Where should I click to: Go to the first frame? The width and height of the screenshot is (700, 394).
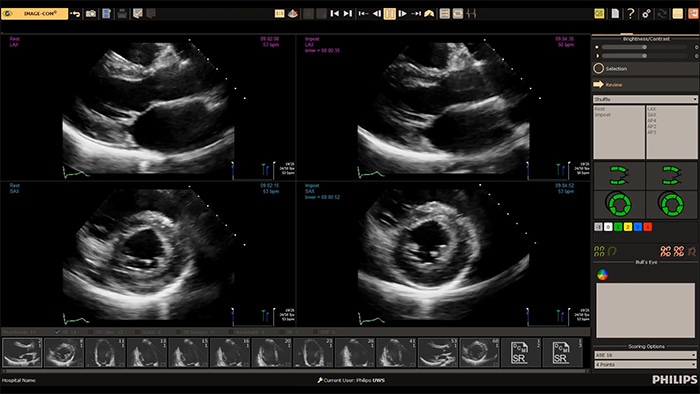(x=363, y=14)
